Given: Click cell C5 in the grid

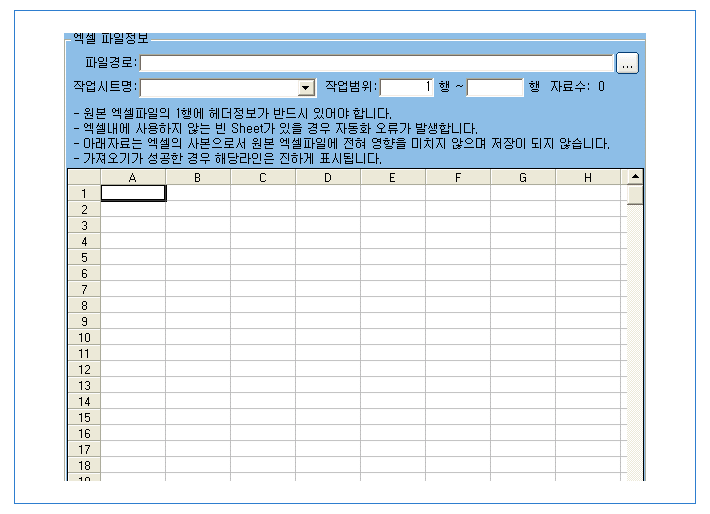Looking at the screenshot, I should (263, 257).
